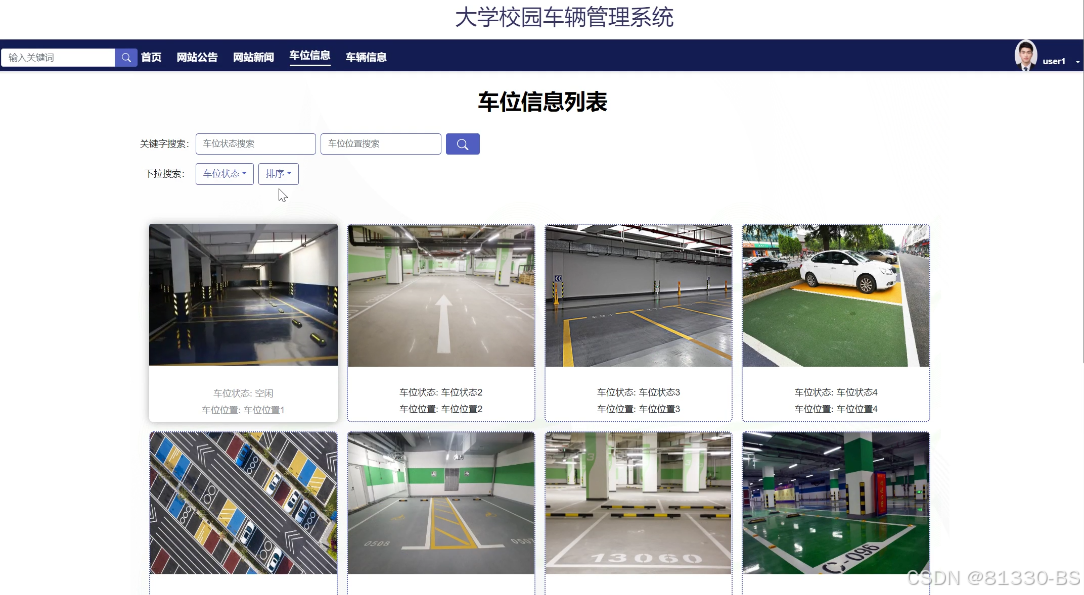Open the garage with white arrow thumbnail

click(x=441, y=296)
